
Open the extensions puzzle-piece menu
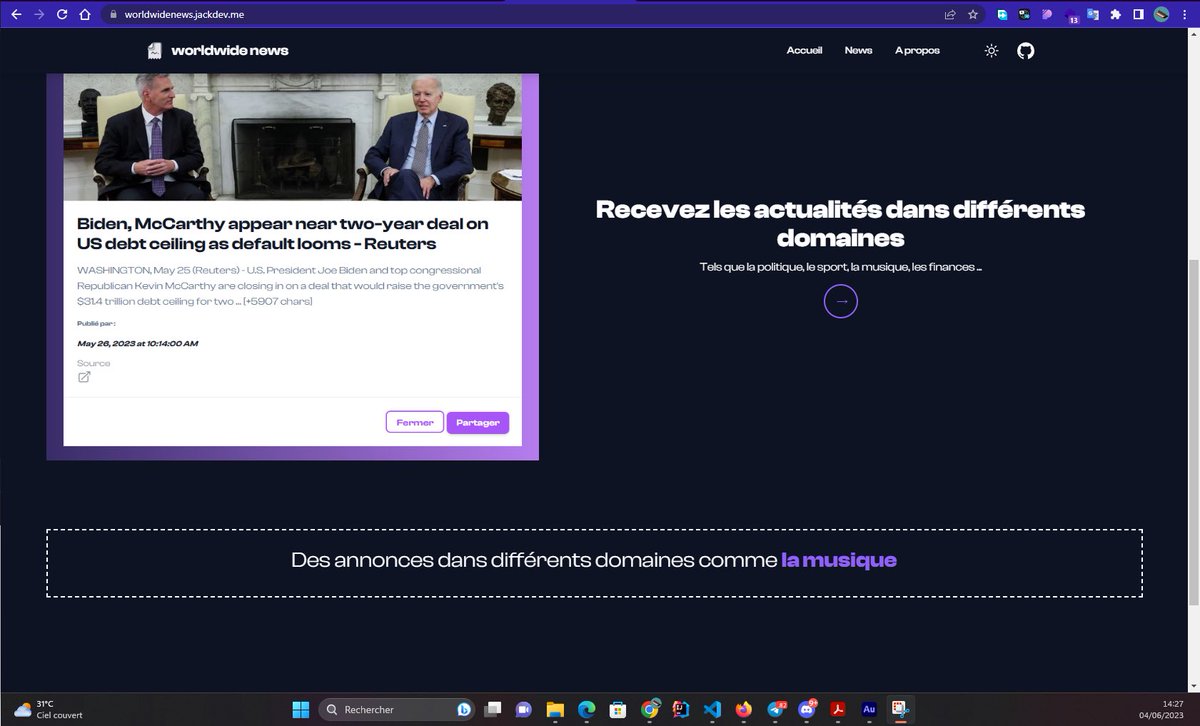(1116, 15)
